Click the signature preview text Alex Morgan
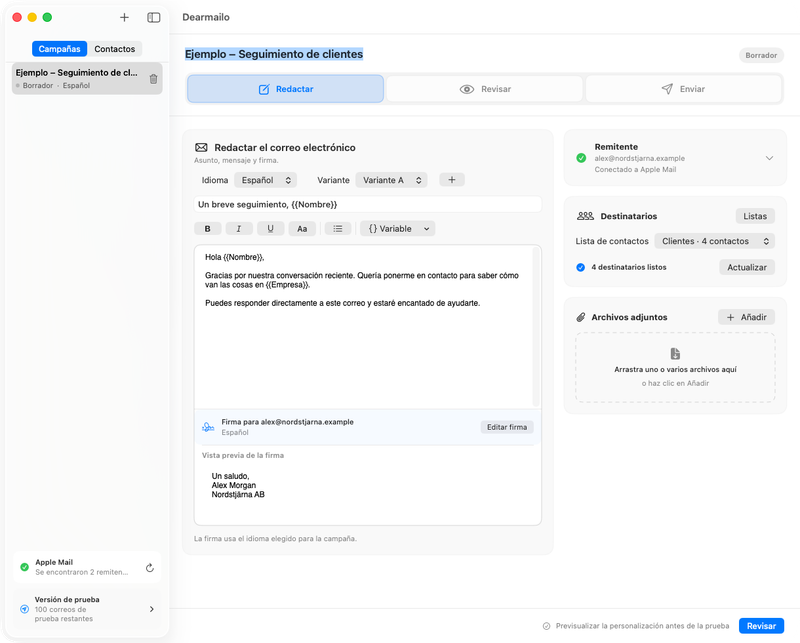This screenshot has width=800, height=643. coord(234,485)
